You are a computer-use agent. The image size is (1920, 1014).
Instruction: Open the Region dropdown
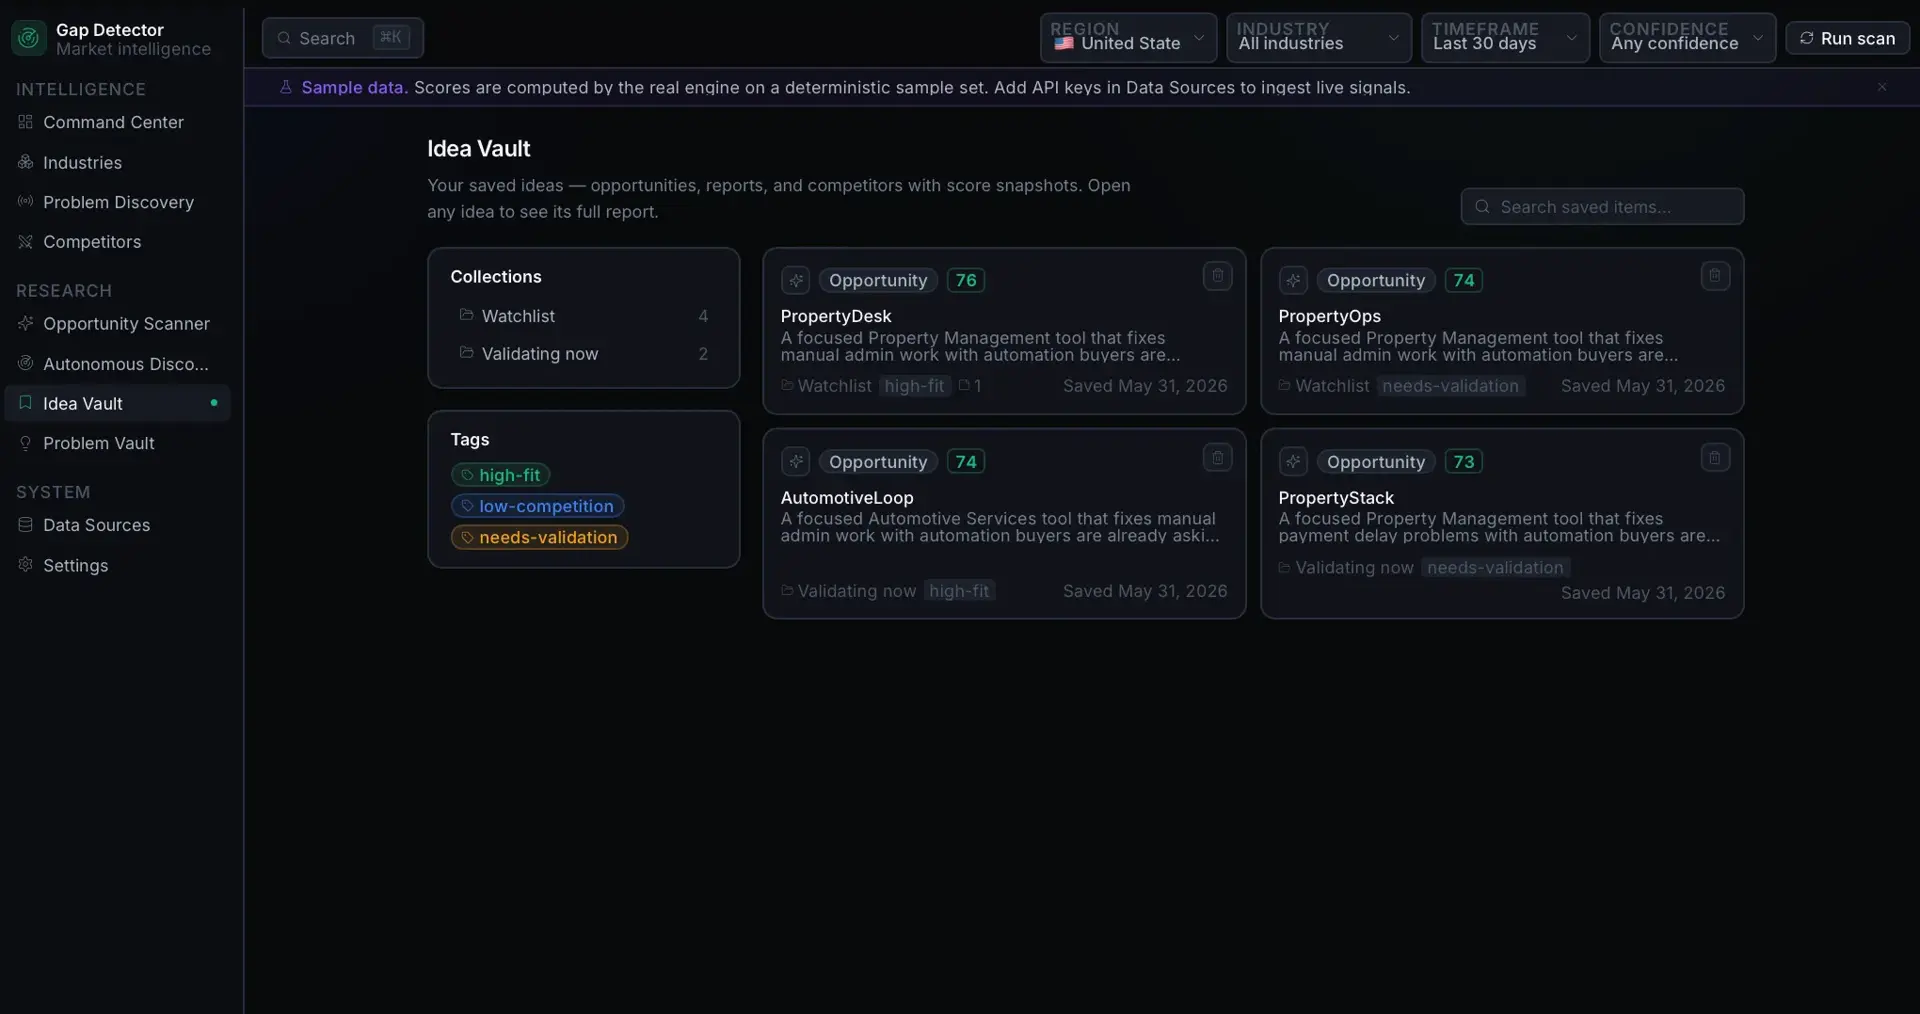pyautogui.click(x=1128, y=38)
